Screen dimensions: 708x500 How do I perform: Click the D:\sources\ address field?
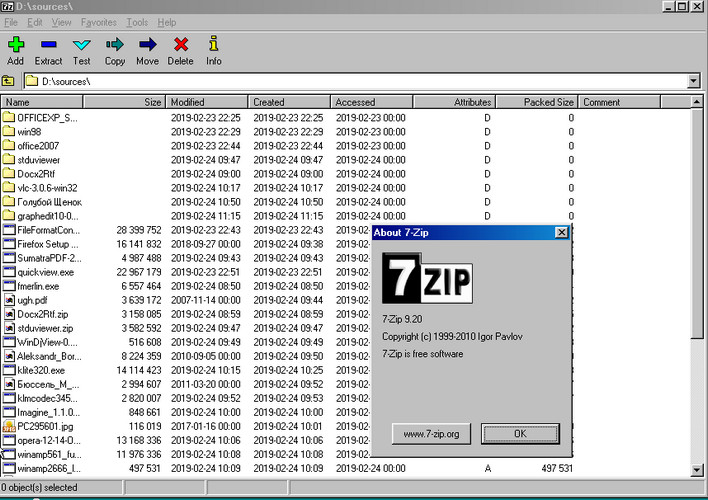pos(355,81)
